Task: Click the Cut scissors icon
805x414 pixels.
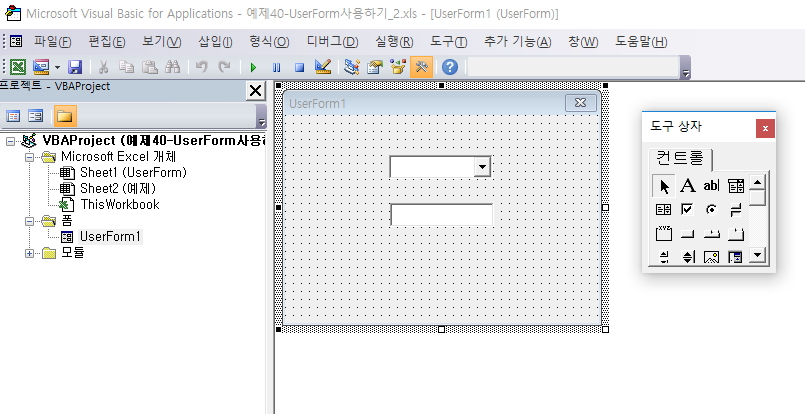Action: click(x=103, y=67)
